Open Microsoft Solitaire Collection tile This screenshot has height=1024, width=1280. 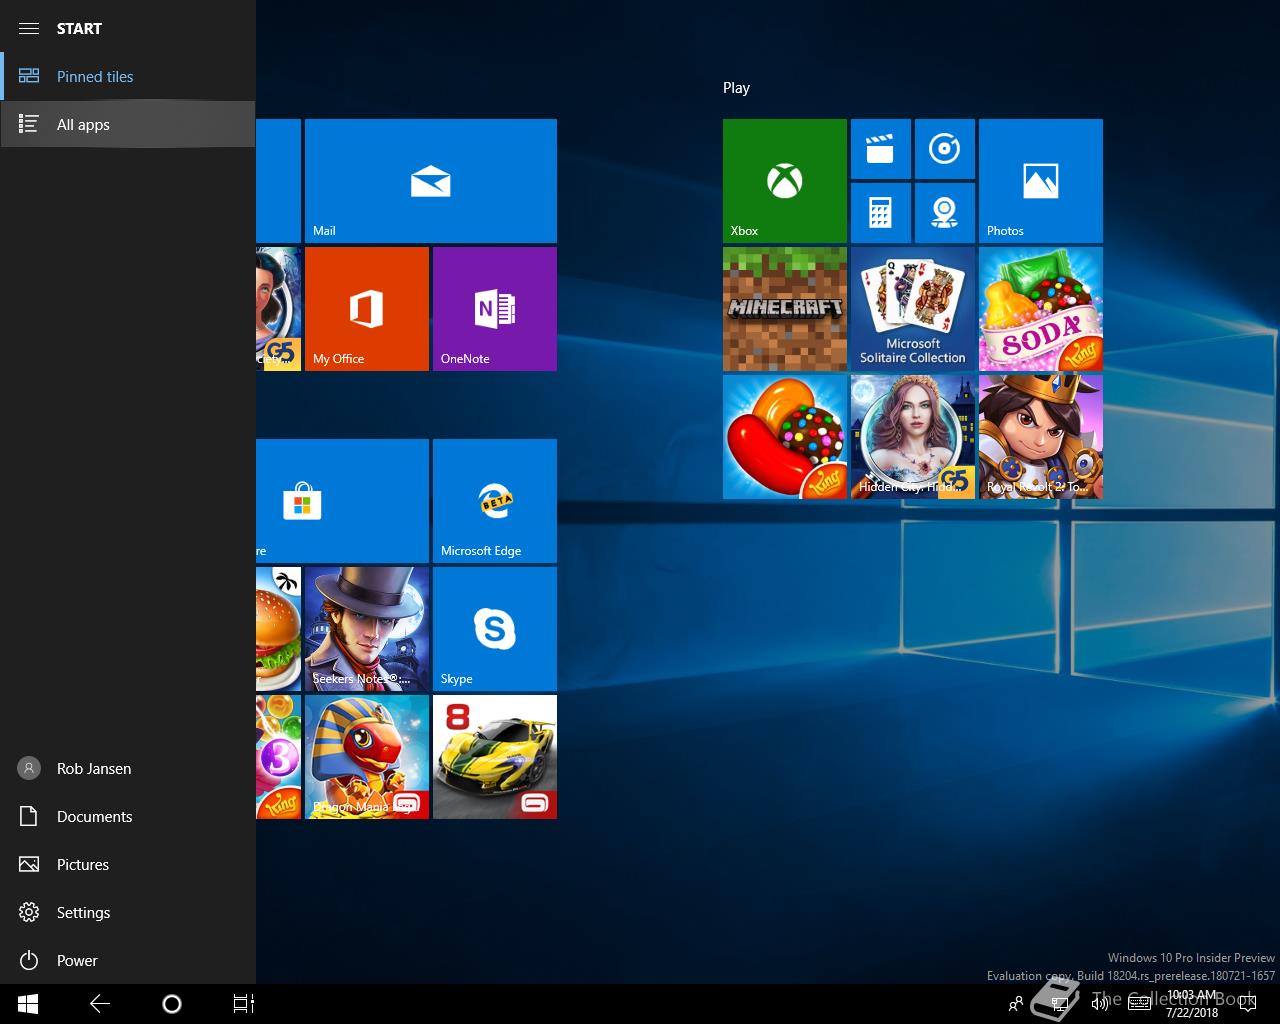coord(912,309)
